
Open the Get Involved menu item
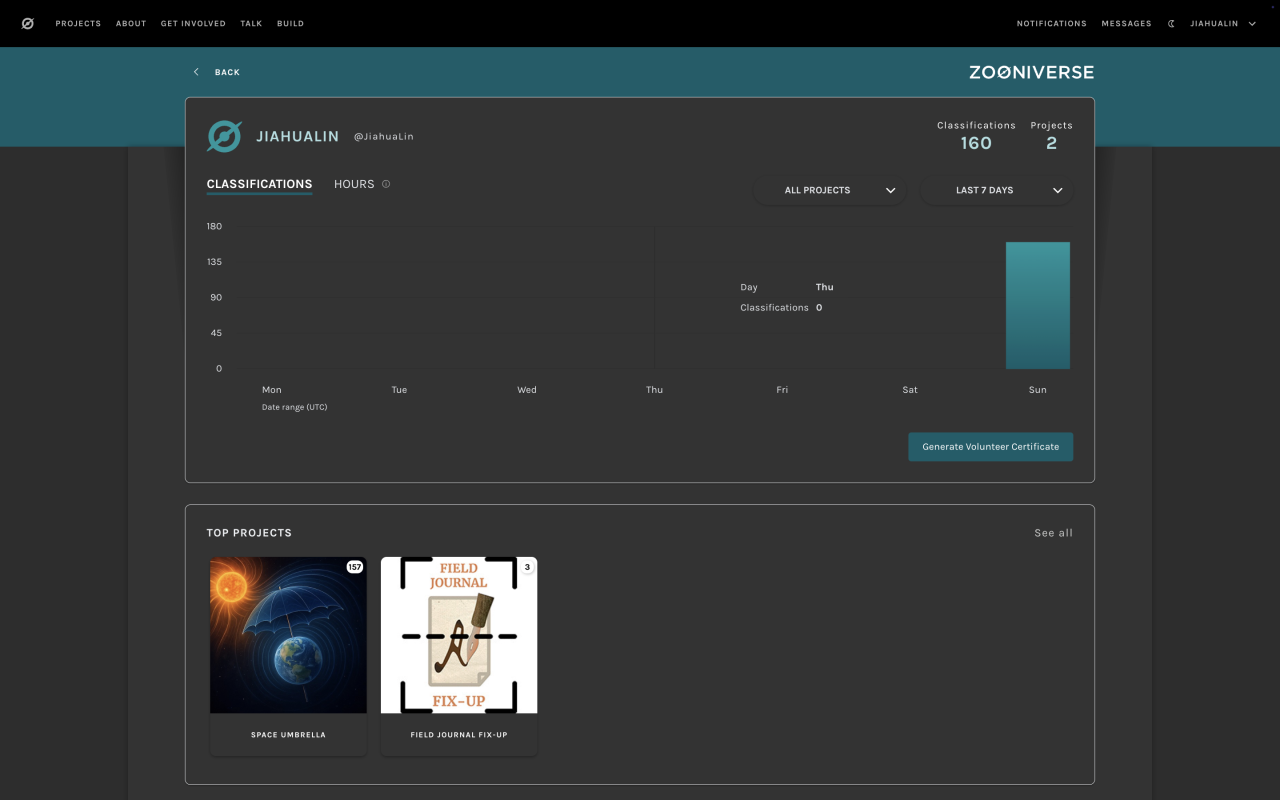click(x=193, y=24)
